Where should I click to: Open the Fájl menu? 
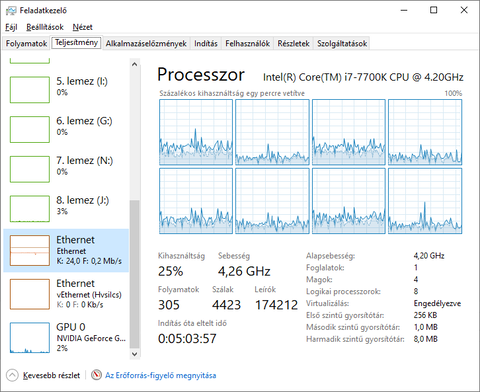(x=11, y=27)
